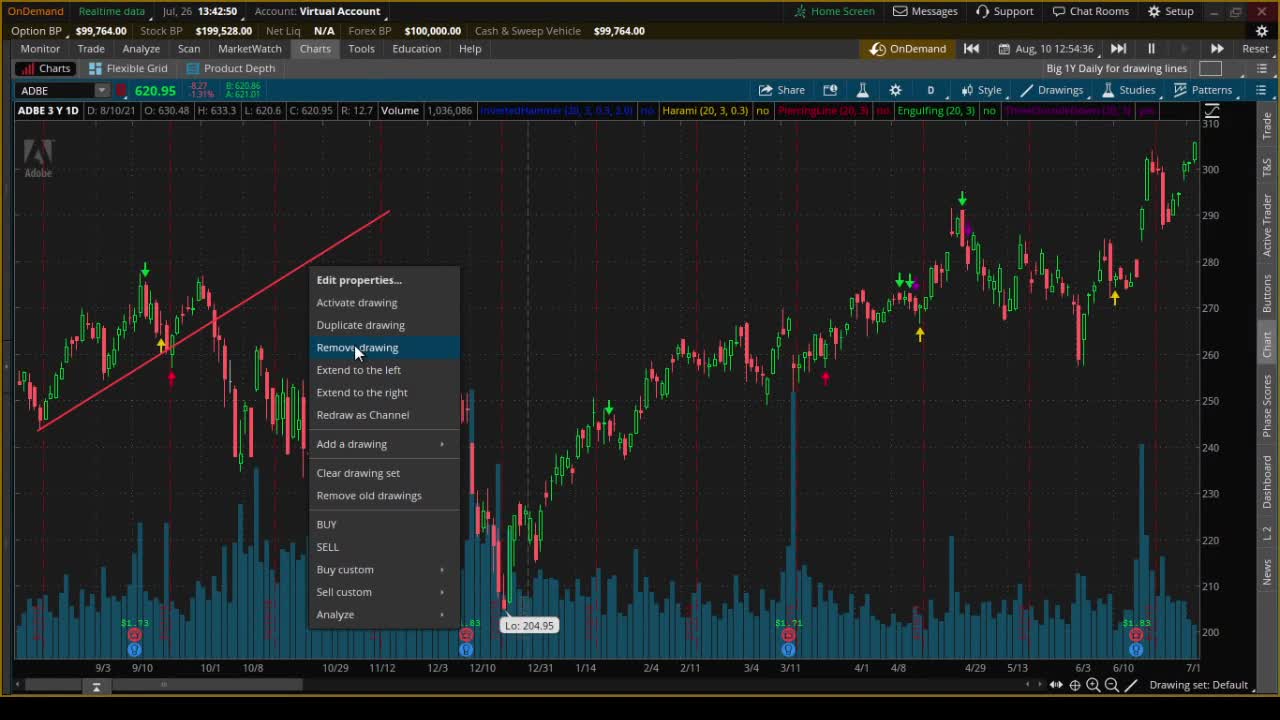Open Chat Rooms

click(1090, 11)
